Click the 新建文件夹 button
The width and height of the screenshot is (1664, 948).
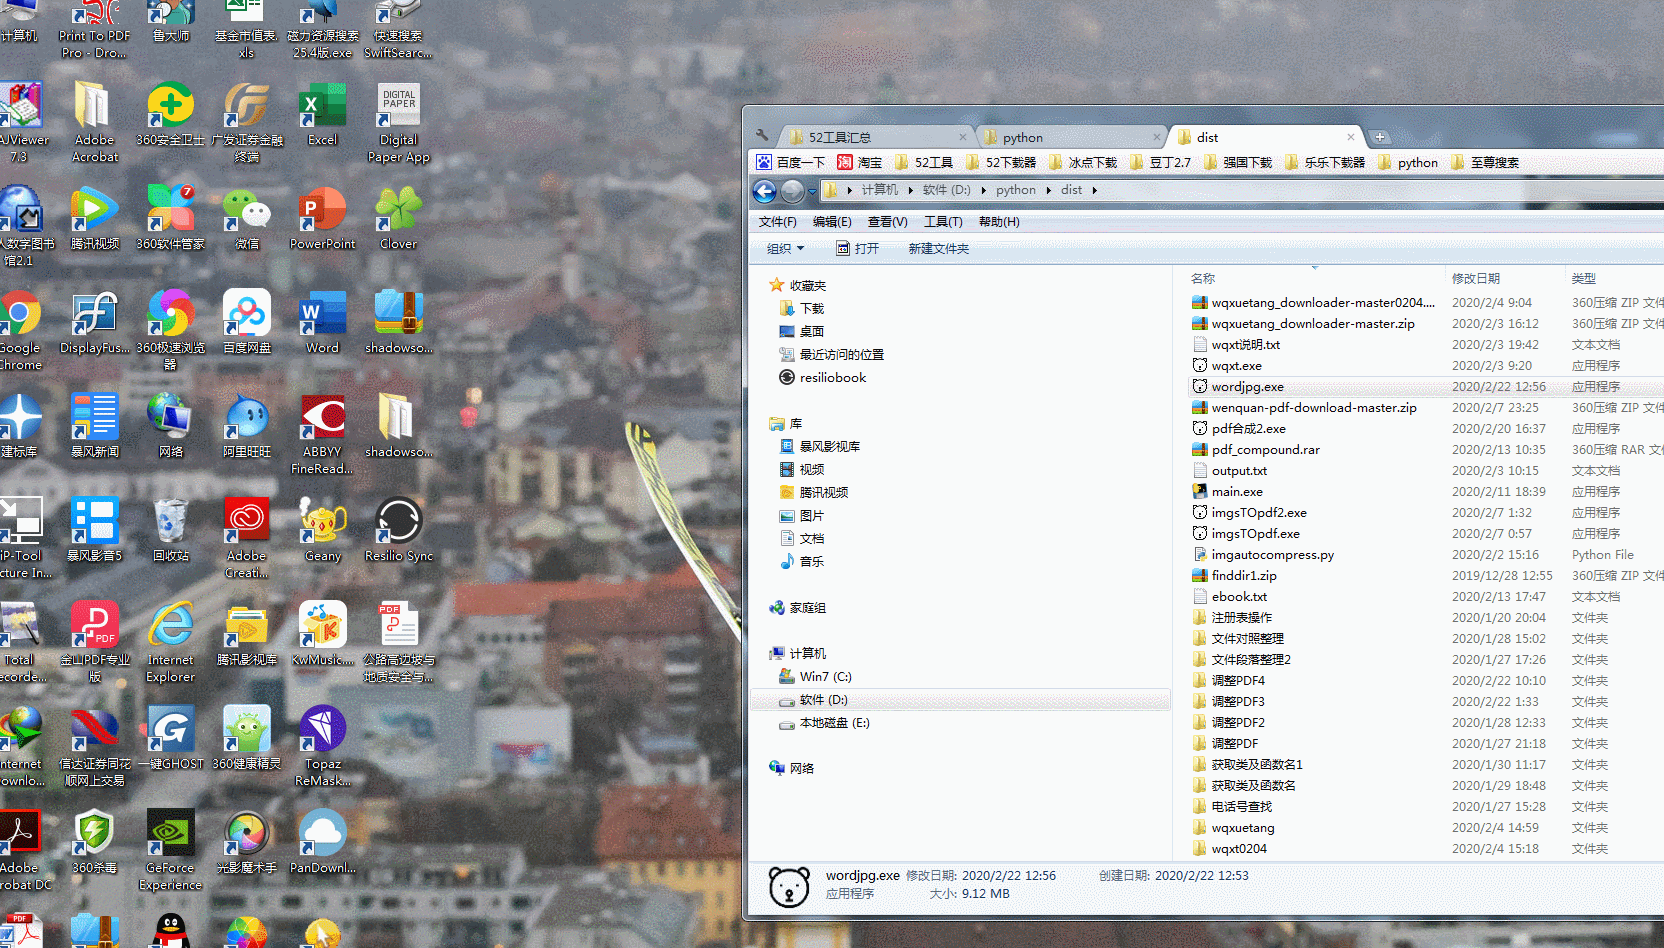pos(938,249)
